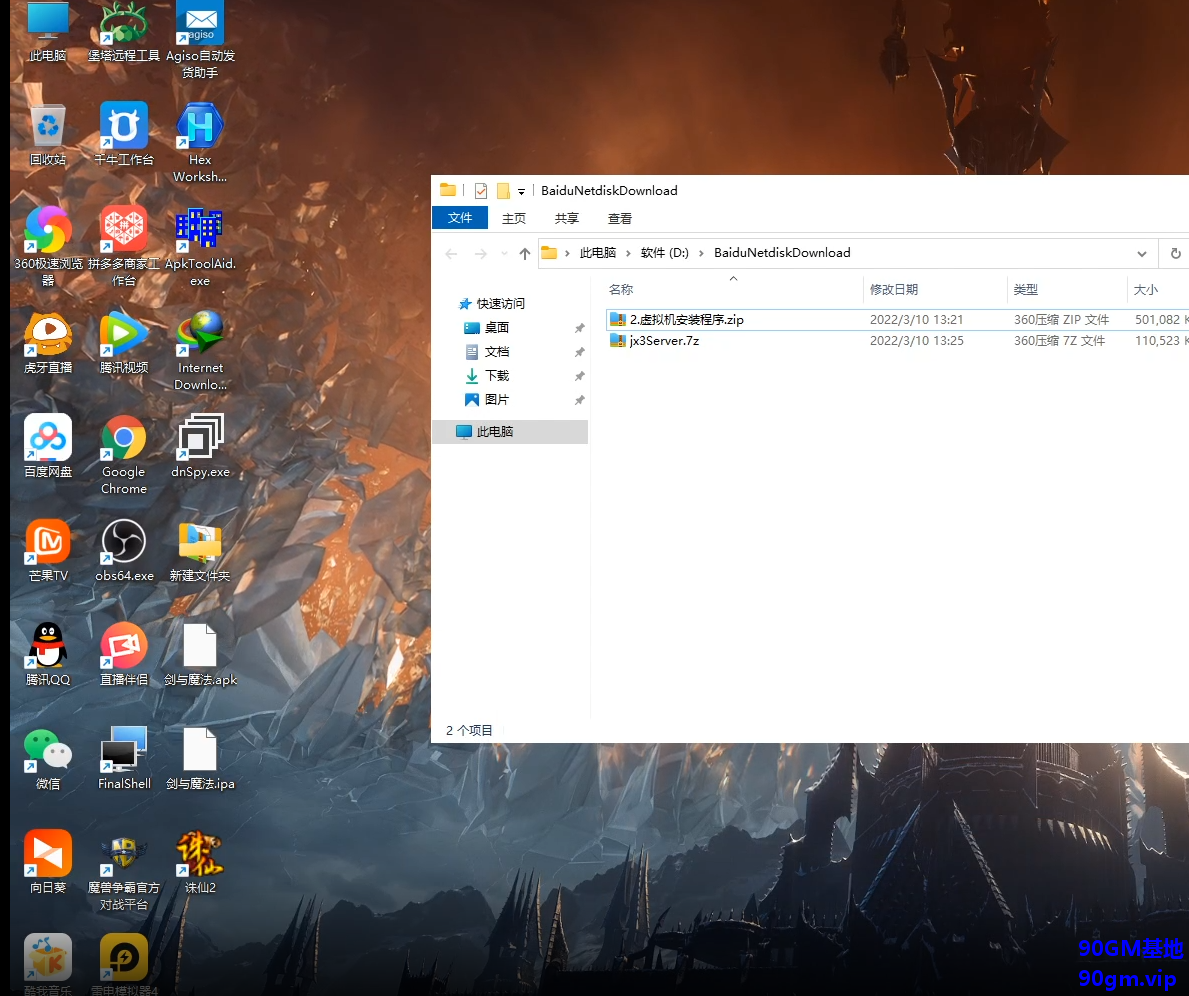The width and height of the screenshot is (1189, 996).
Task: Open quick access toolbar customize dropdown
Action: [521, 191]
